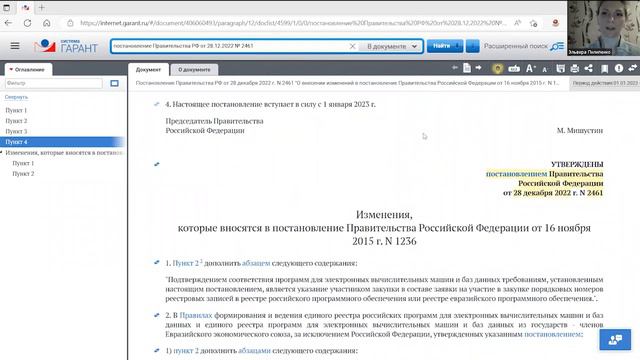This screenshot has height=360, width=640.
Task: Open Расширенный поиск advanced search
Action: (x=524, y=46)
